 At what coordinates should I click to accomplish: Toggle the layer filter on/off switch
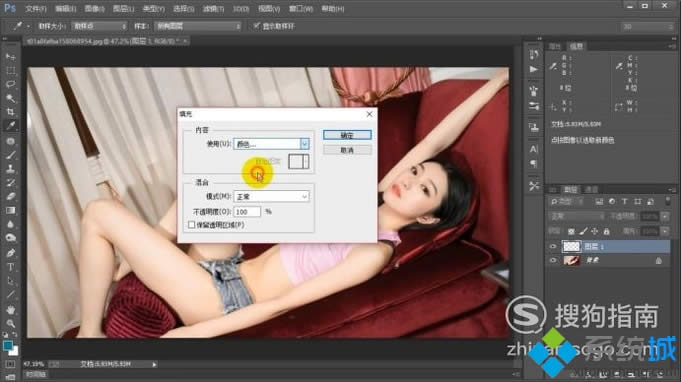pyautogui.click(x=668, y=201)
